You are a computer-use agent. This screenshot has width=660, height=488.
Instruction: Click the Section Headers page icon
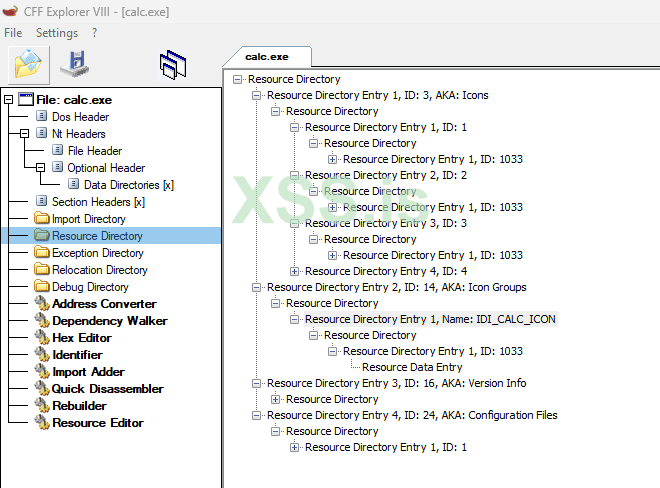click(x=41, y=201)
